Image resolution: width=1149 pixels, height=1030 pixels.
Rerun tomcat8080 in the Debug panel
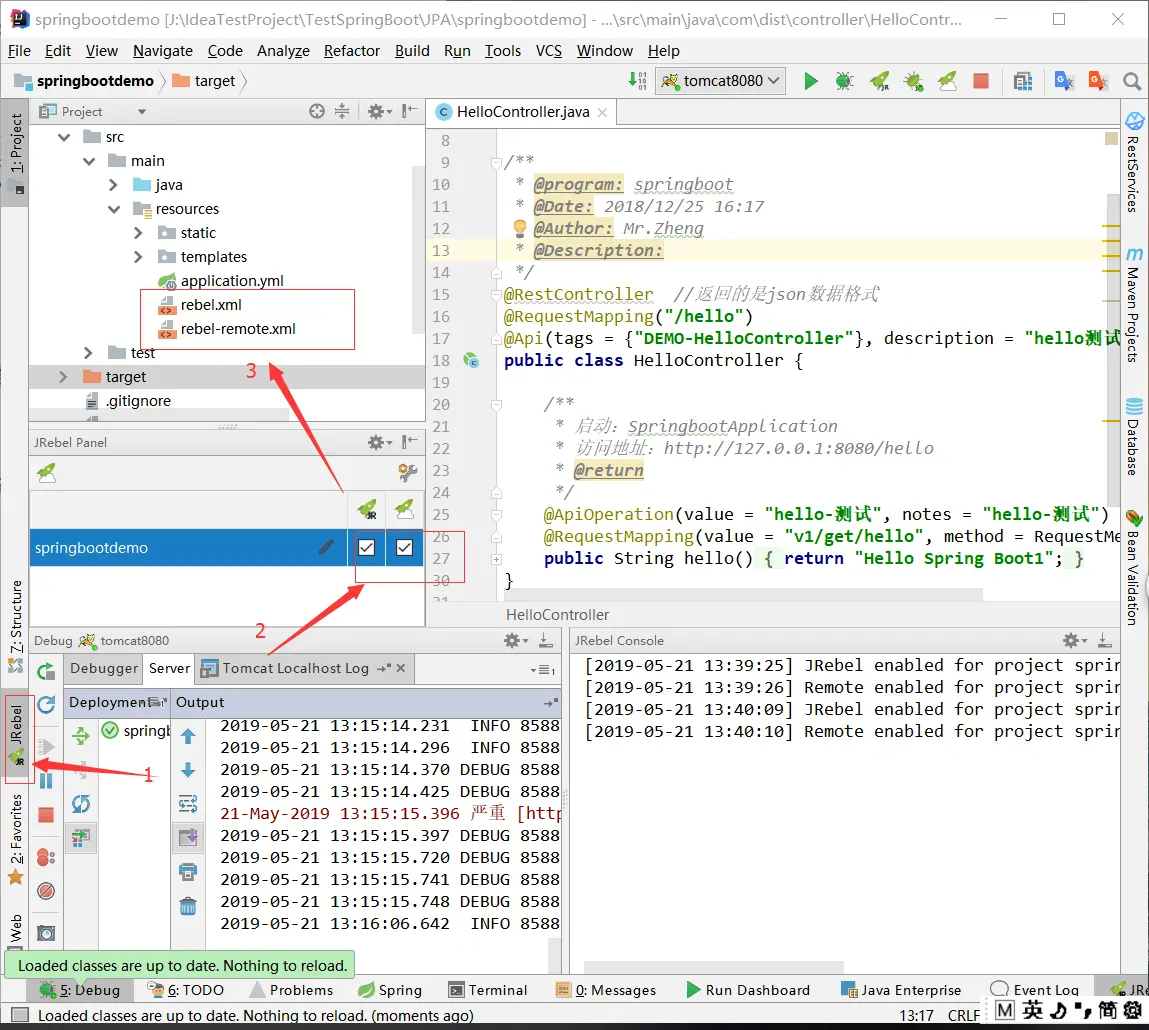(x=46, y=670)
